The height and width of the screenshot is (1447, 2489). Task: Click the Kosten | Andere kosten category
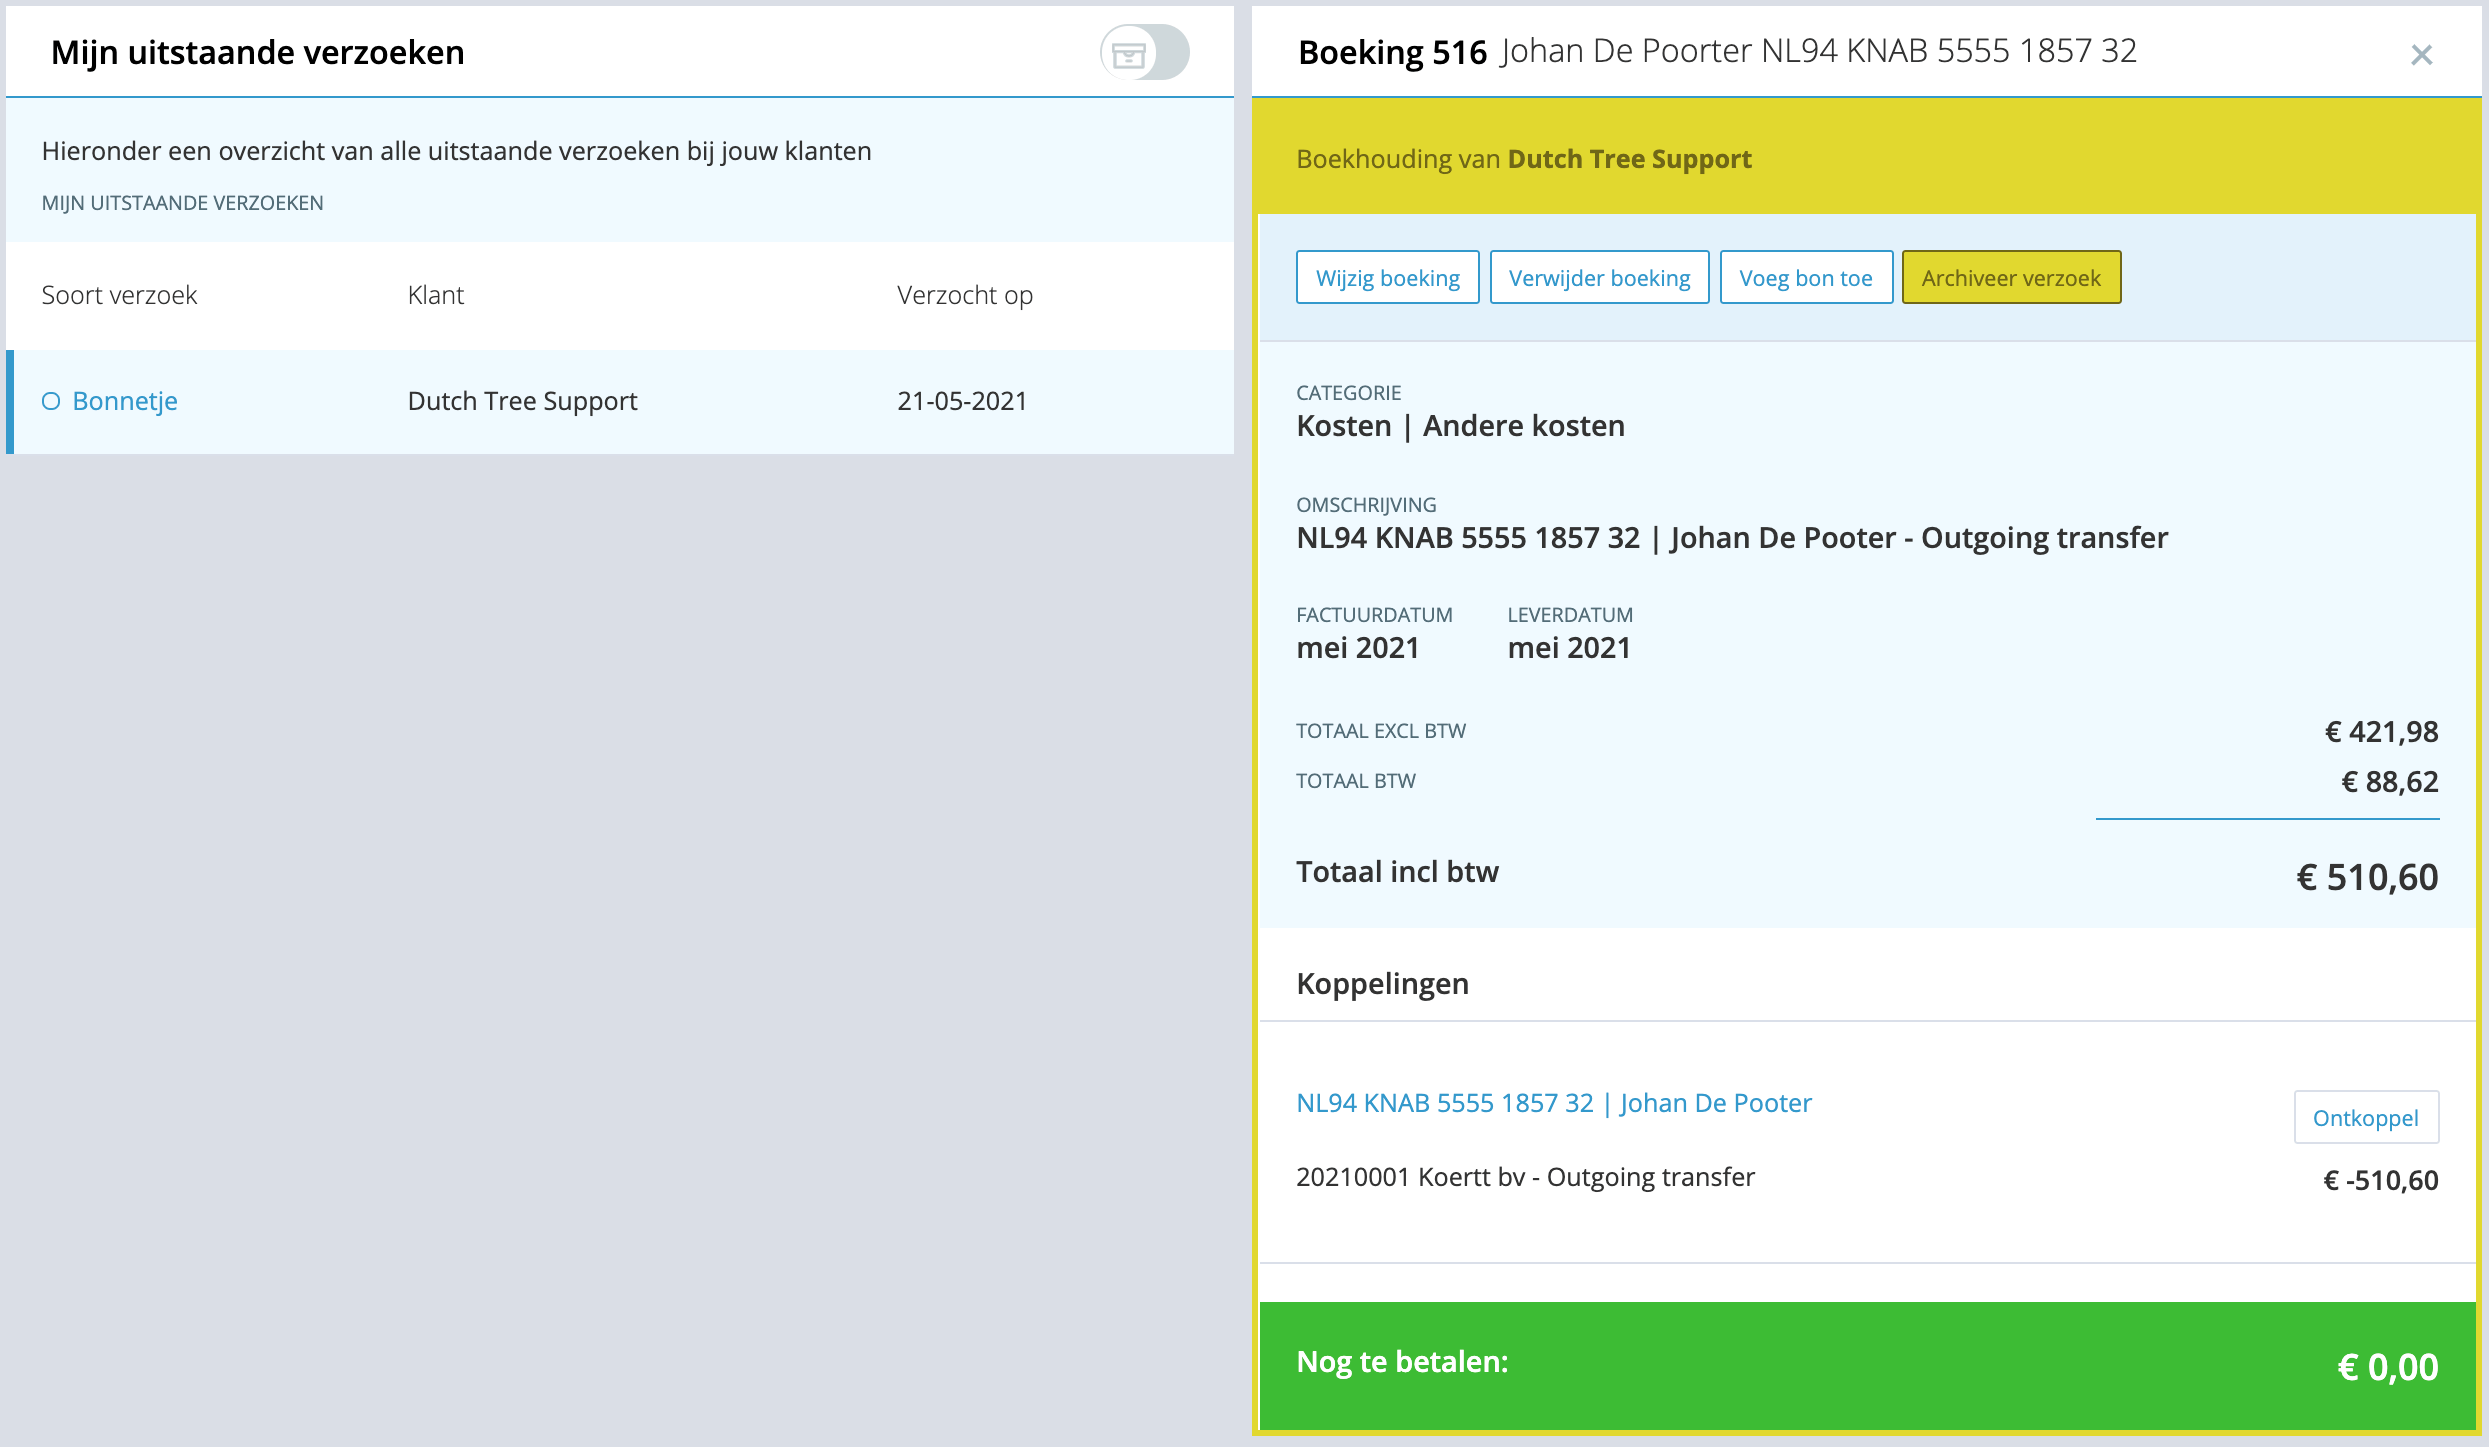pyautogui.click(x=1460, y=426)
